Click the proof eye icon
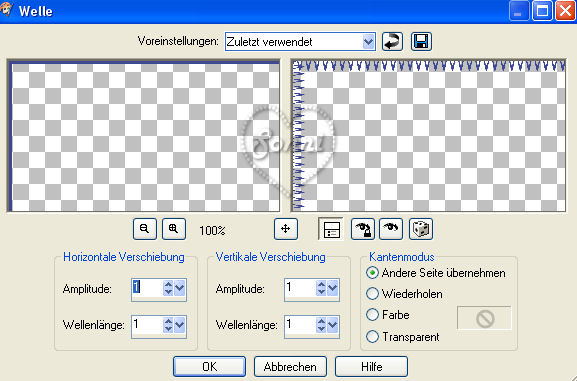This screenshot has height=381, width=577. click(391, 229)
